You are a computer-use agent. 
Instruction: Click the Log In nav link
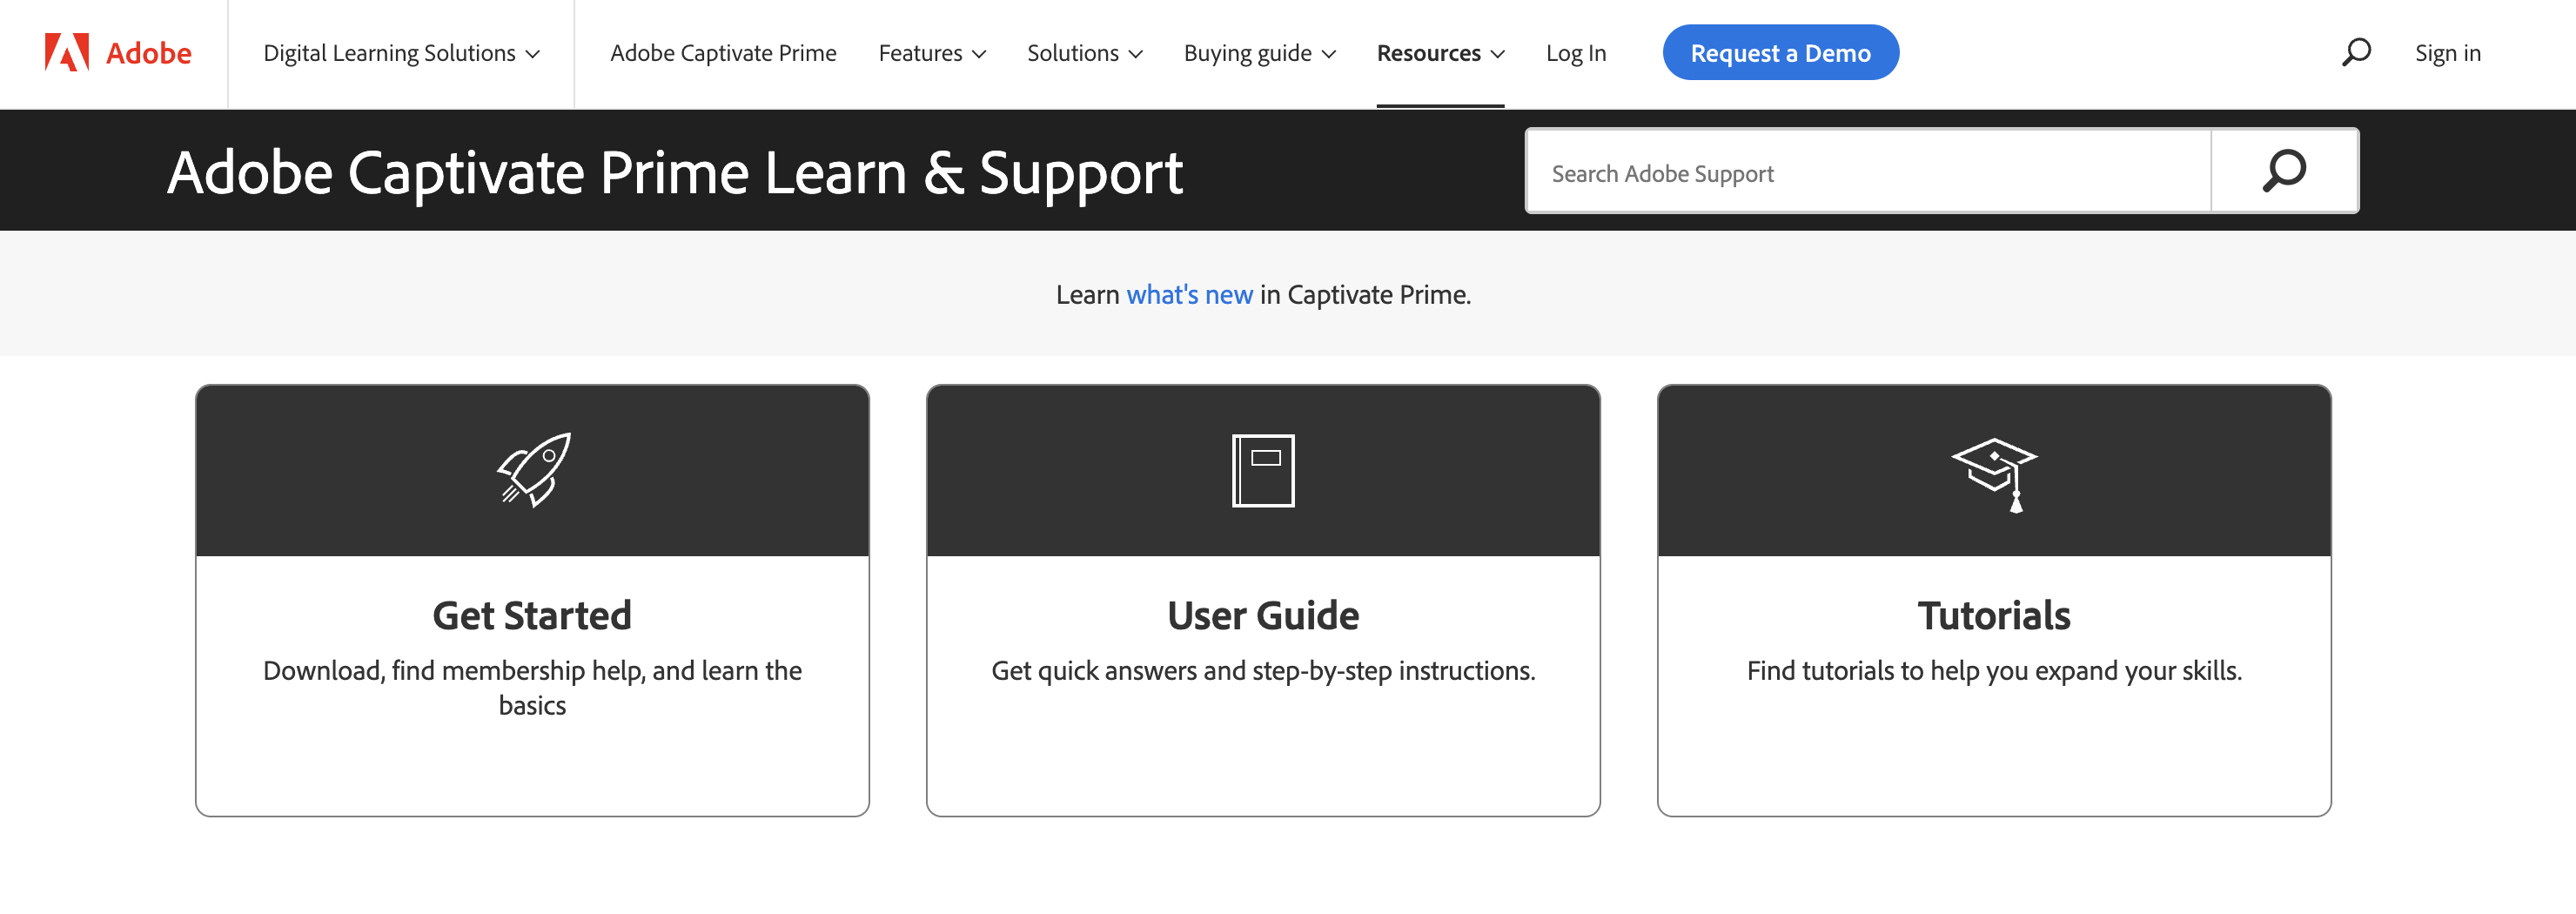[x=1576, y=53]
